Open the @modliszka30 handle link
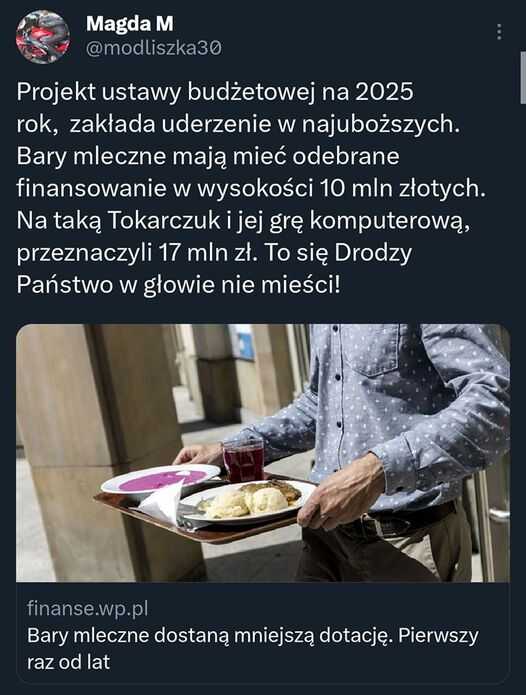The image size is (526, 695). coord(154,48)
